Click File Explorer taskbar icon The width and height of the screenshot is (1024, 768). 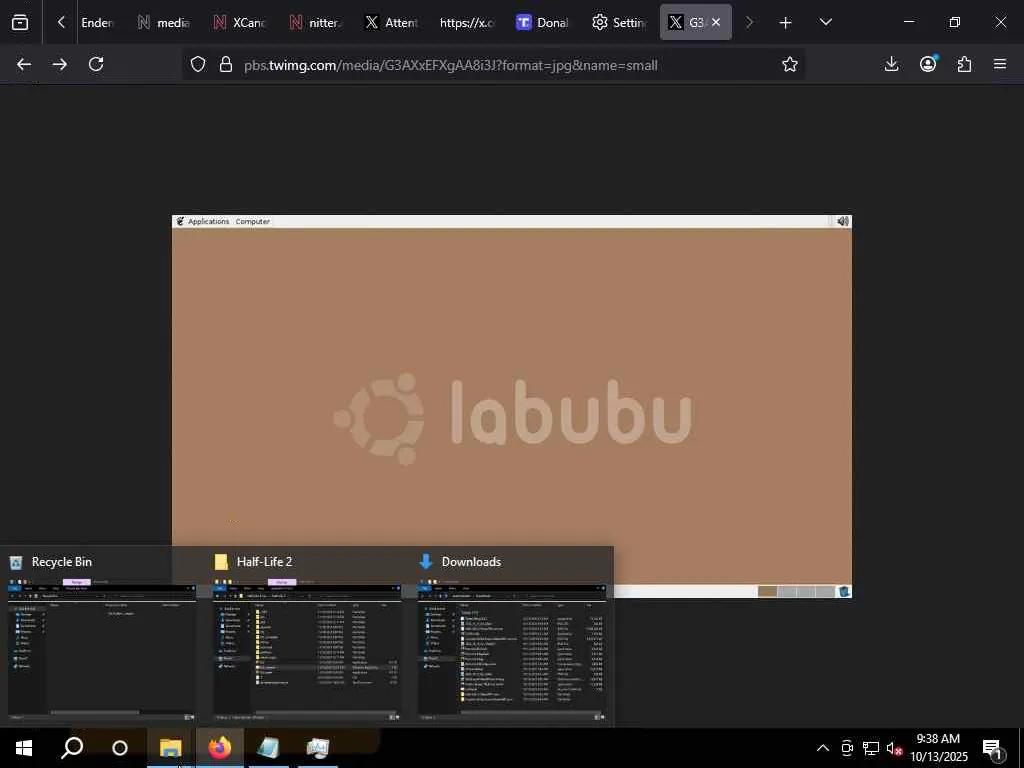pyautogui.click(x=170, y=748)
